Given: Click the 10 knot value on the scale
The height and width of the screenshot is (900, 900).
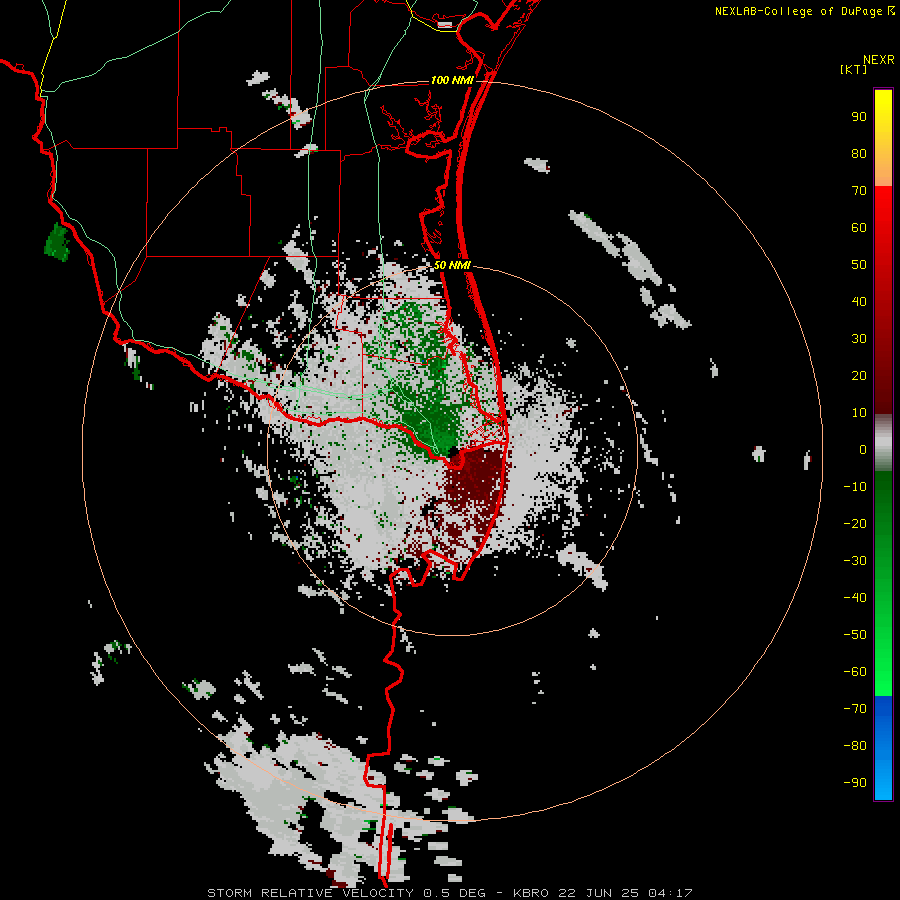Looking at the screenshot, I should pos(859,413).
